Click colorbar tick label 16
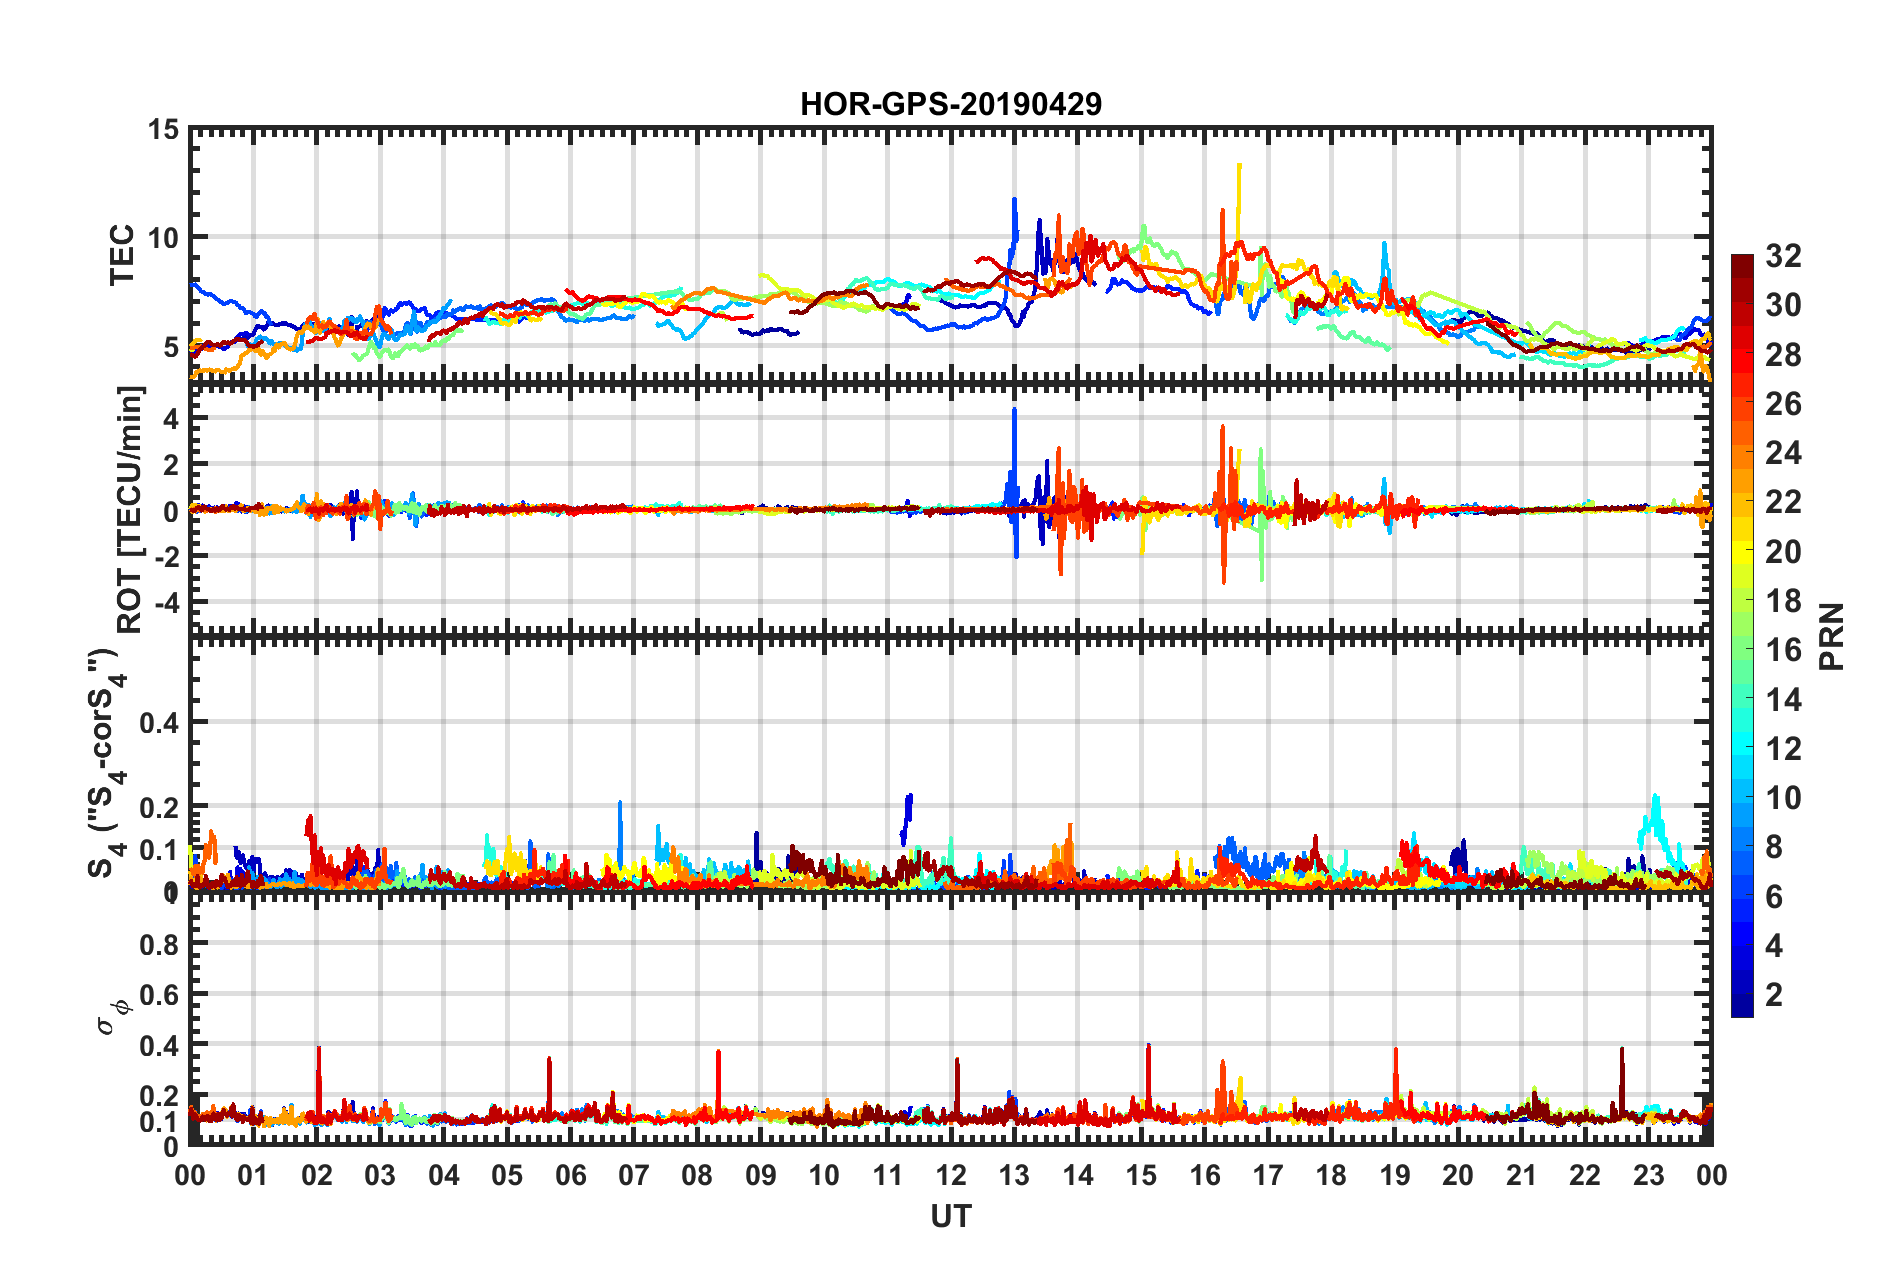The height and width of the screenshot is (1272, 1902). coord(1783,650)
